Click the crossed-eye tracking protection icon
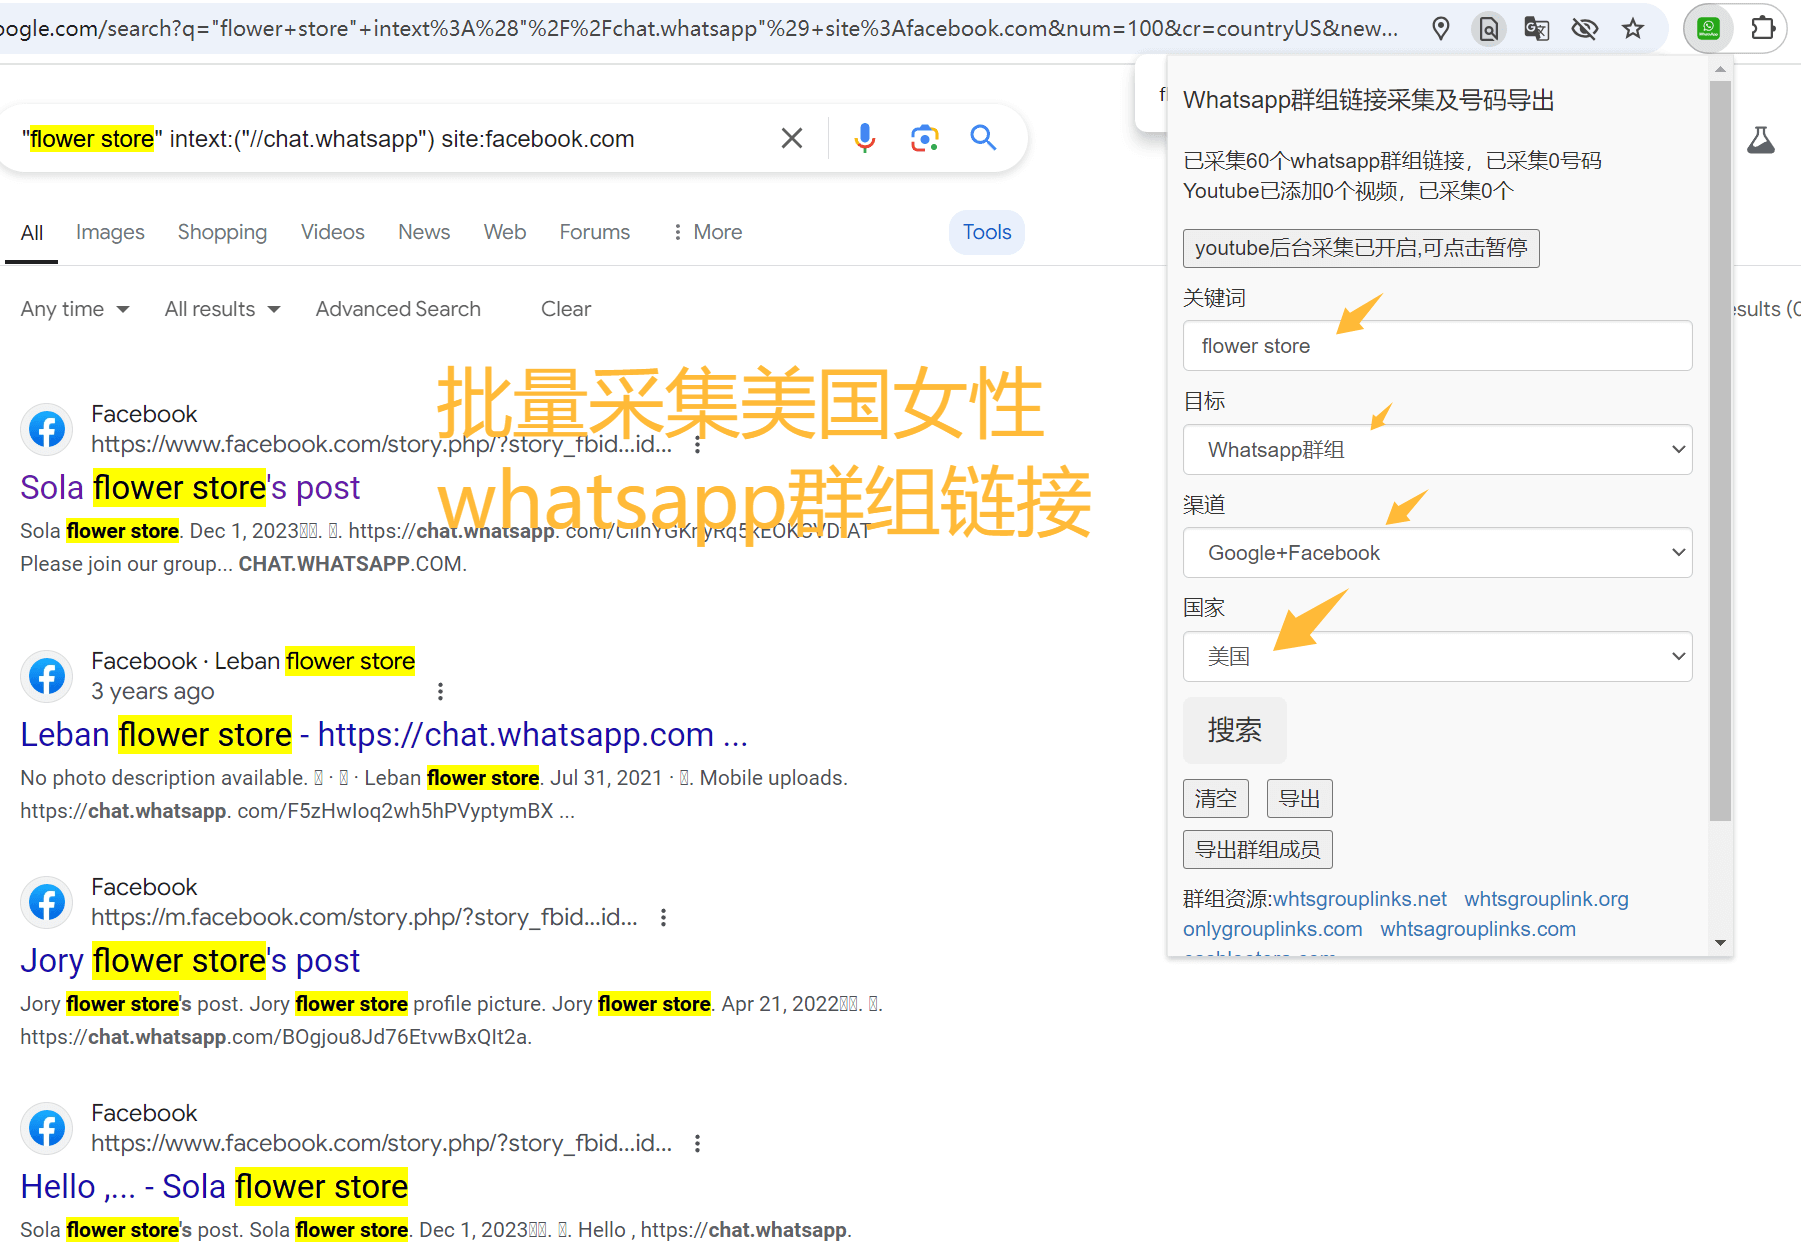 tap(1585, 28)
